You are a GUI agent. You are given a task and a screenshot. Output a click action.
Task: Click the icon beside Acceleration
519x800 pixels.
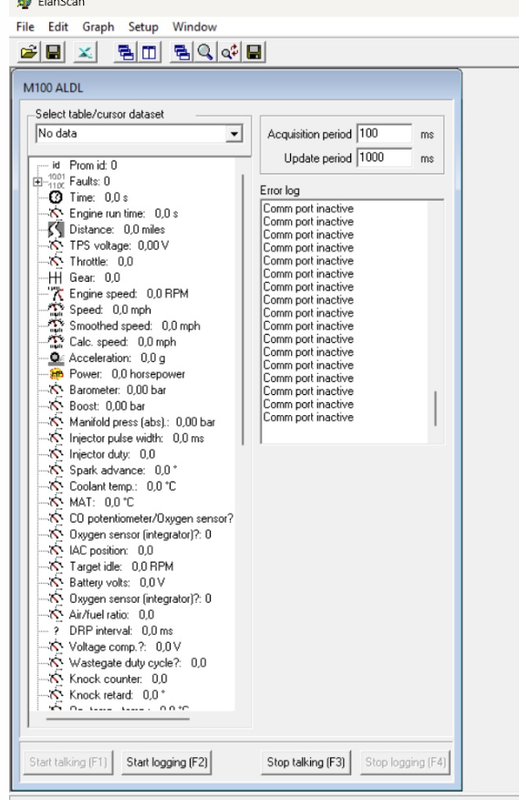pos(56,358)
